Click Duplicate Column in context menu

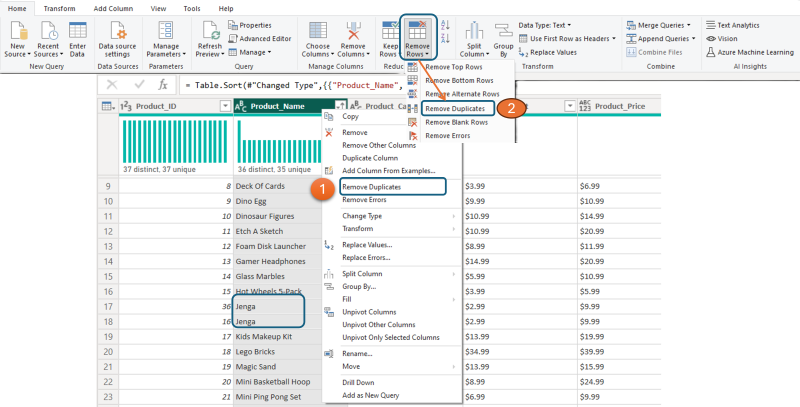[x=370, y=158]
